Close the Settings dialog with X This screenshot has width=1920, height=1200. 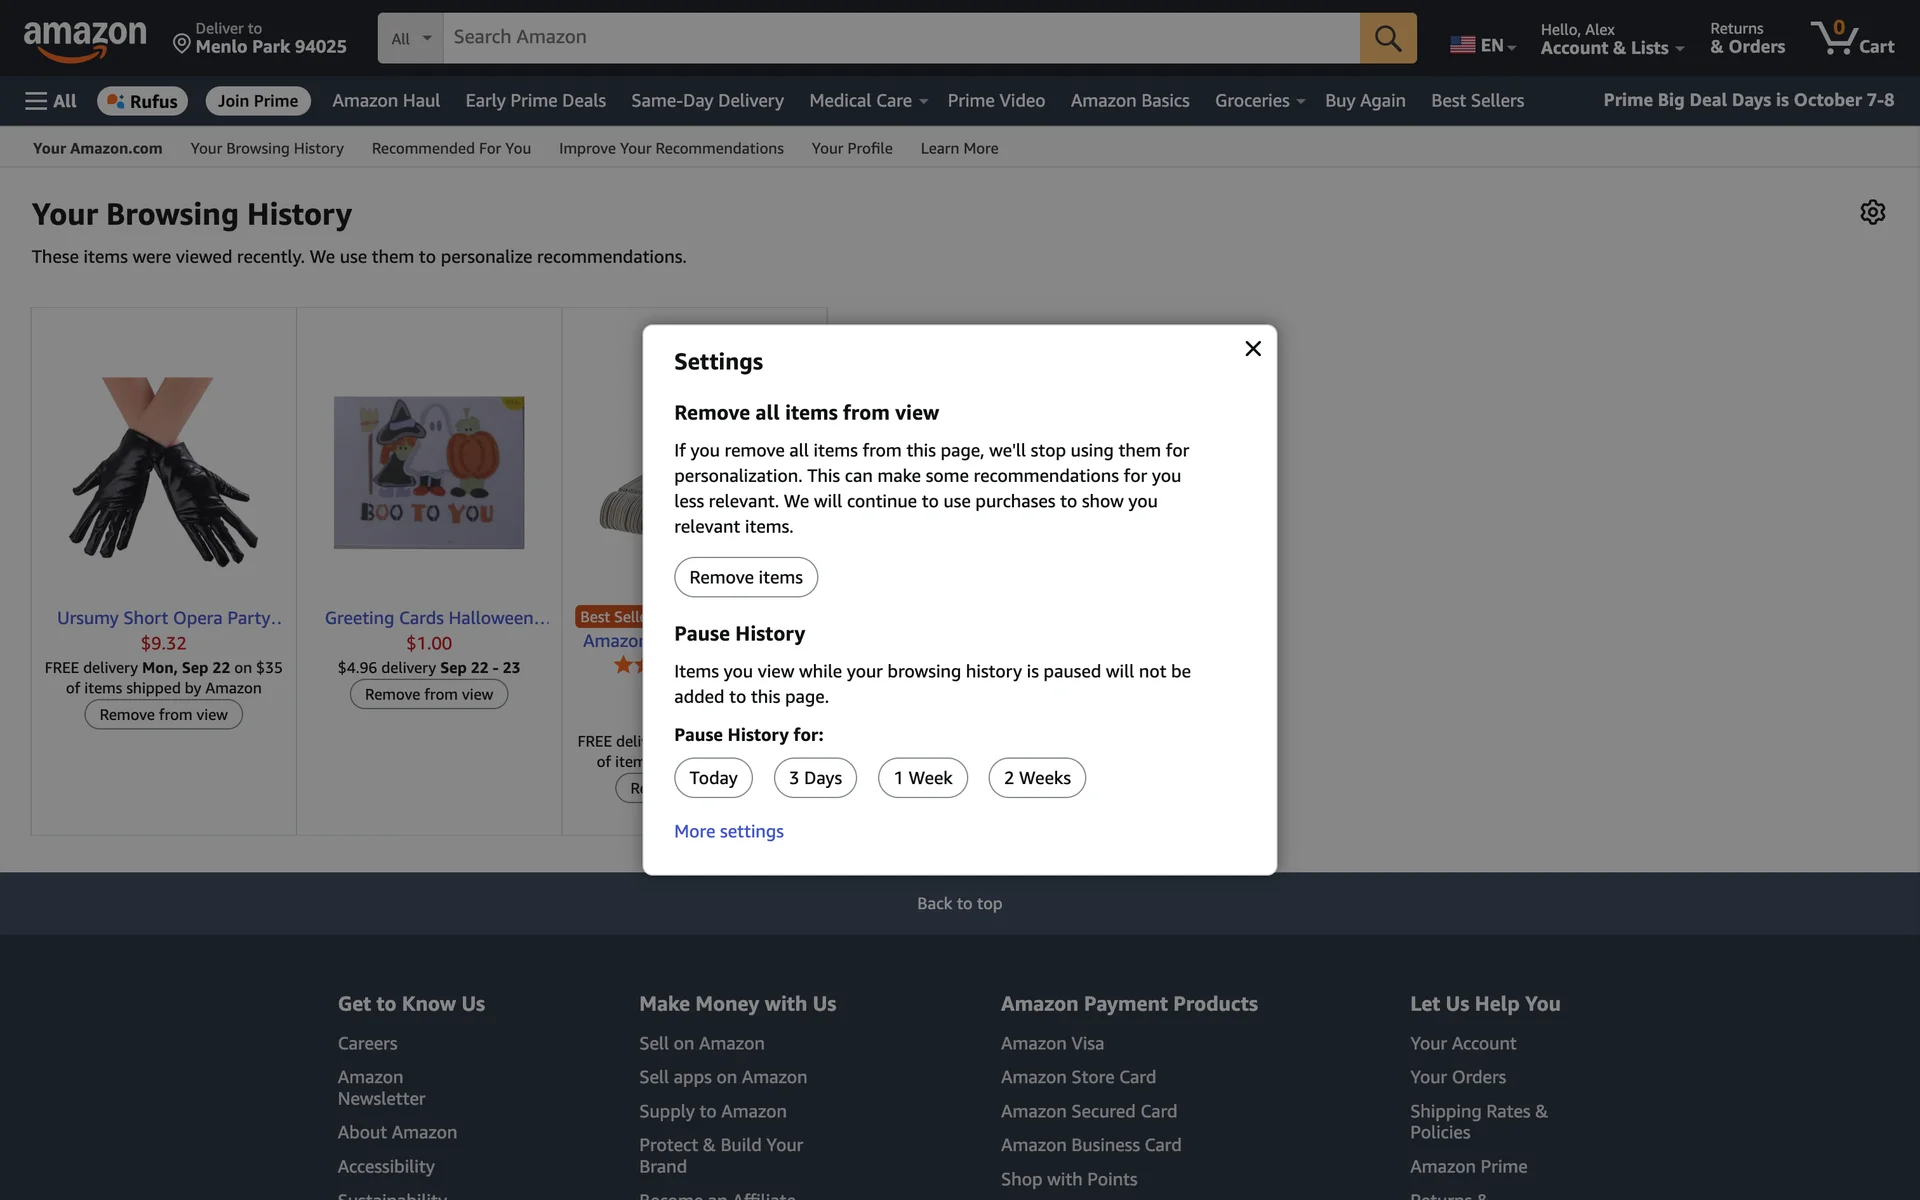pyautogui.click(x=1252, y=349)
